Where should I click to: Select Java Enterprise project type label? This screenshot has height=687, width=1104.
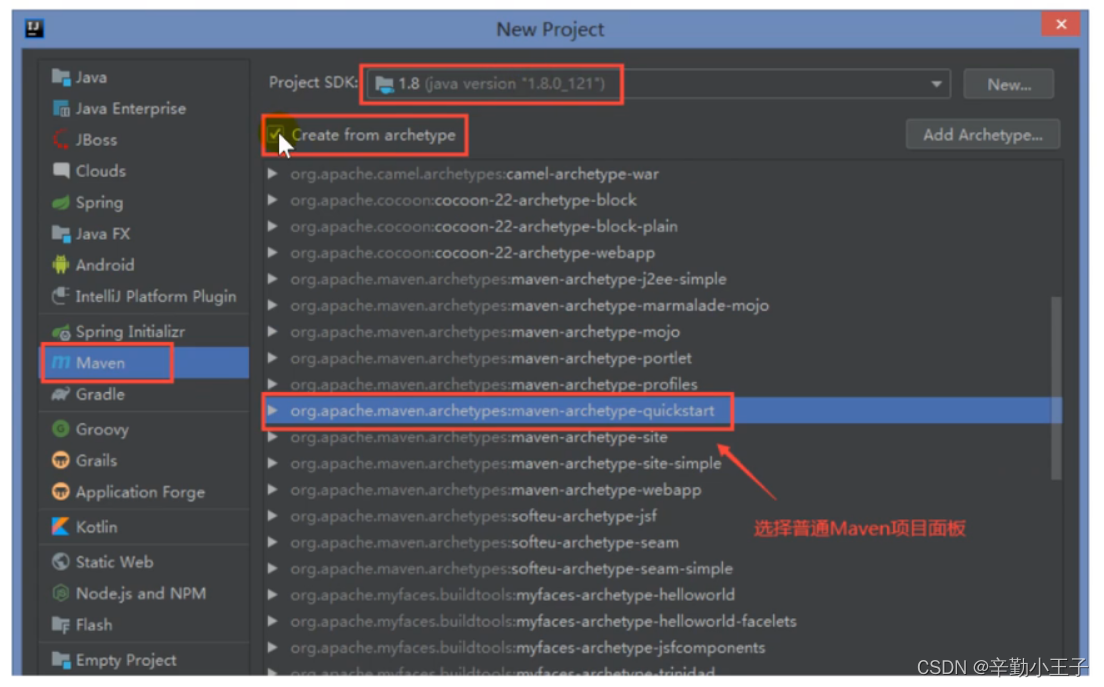pos(131,108)
